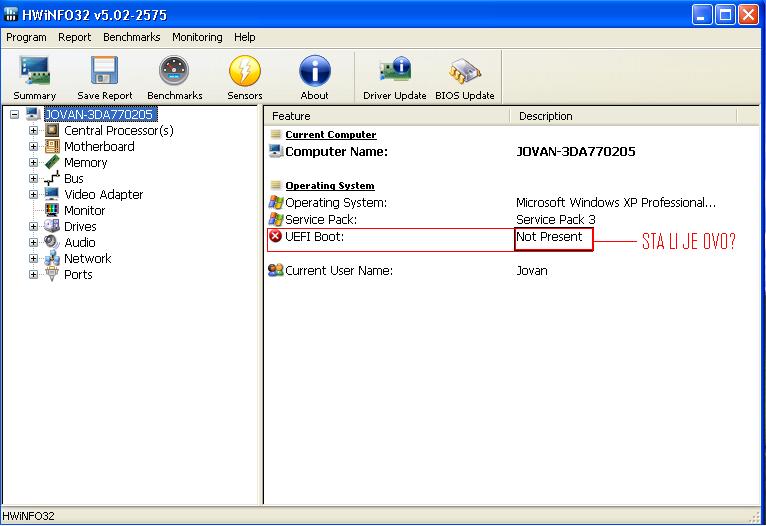
Task: Click the 'Service Pack 3' value
Action: click(x=555, y=219)
